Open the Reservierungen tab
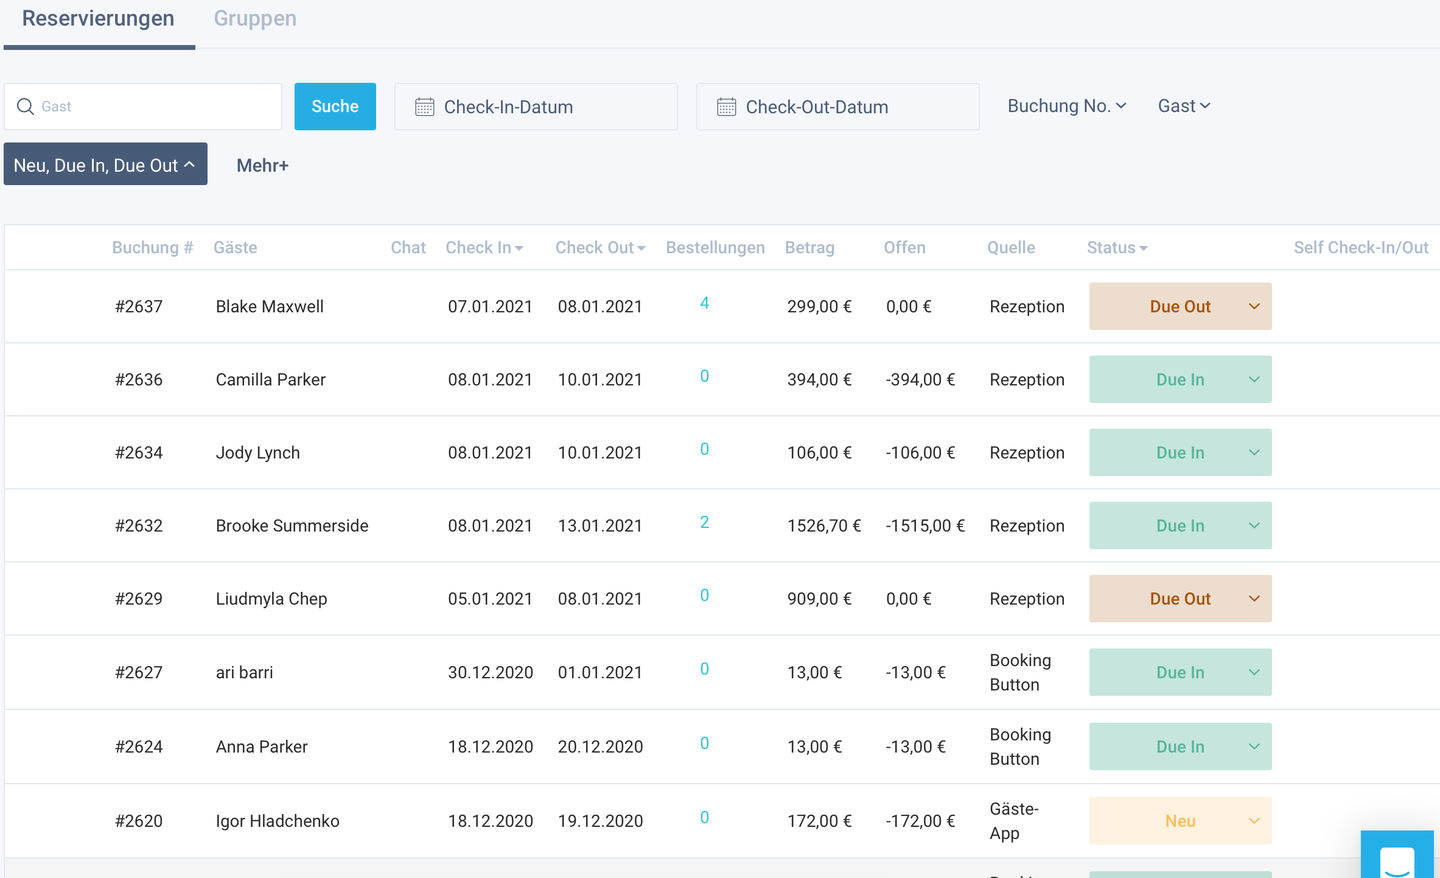The width and height of the screenshot is (1440, 878). click(98, 19)
